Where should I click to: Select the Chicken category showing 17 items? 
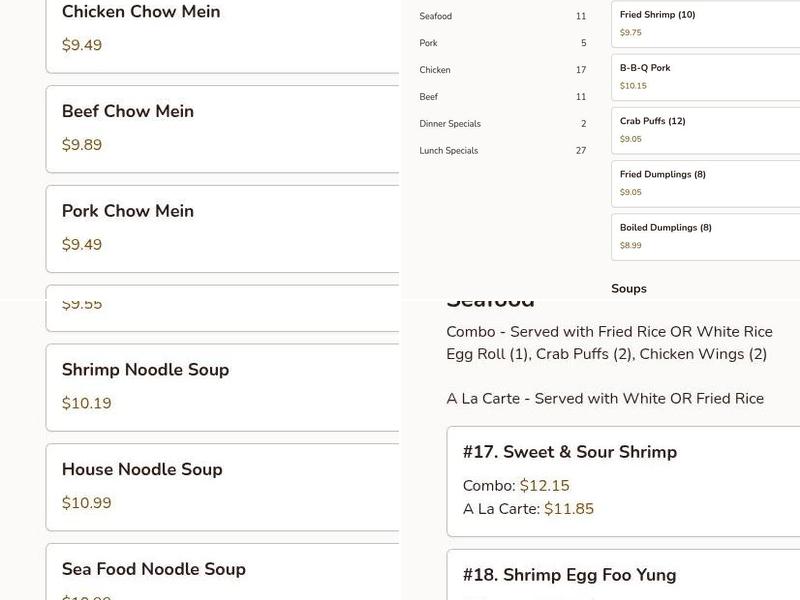pos(433,70)
